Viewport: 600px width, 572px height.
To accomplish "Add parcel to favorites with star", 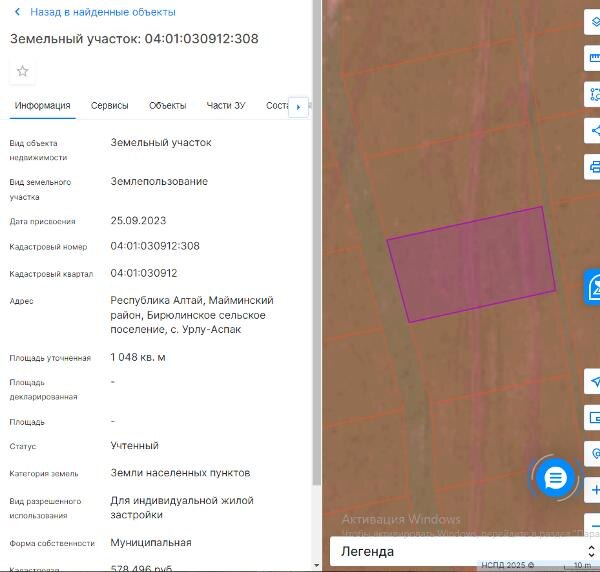I will tap(23, 71).
